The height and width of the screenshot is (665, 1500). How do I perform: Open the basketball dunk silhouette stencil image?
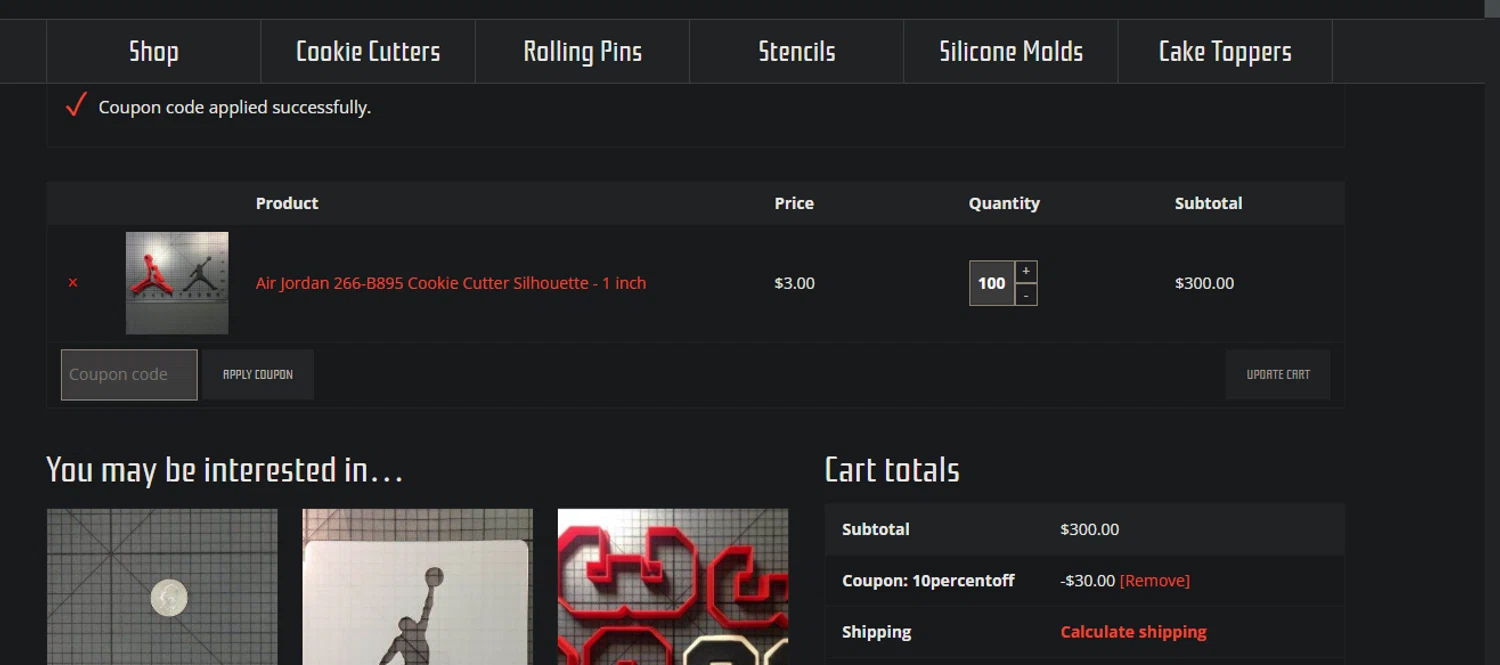(x=418, y=587)
